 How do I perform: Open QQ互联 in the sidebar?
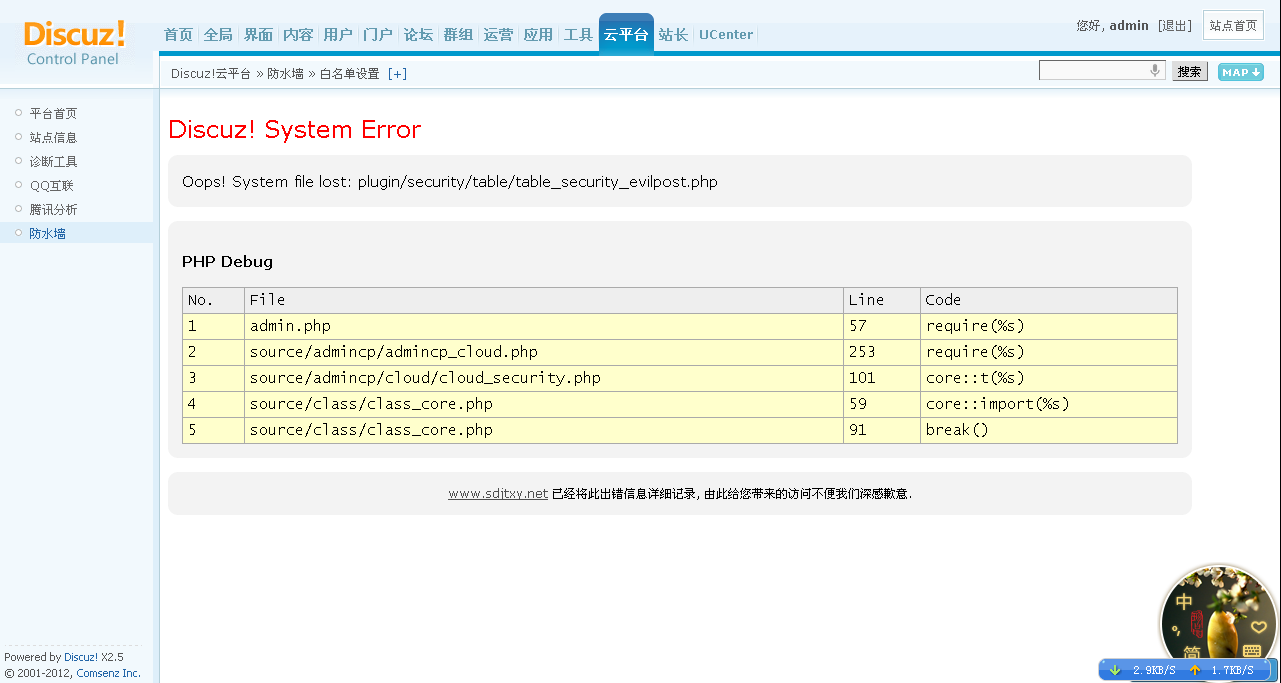click(x=51, y=186)
